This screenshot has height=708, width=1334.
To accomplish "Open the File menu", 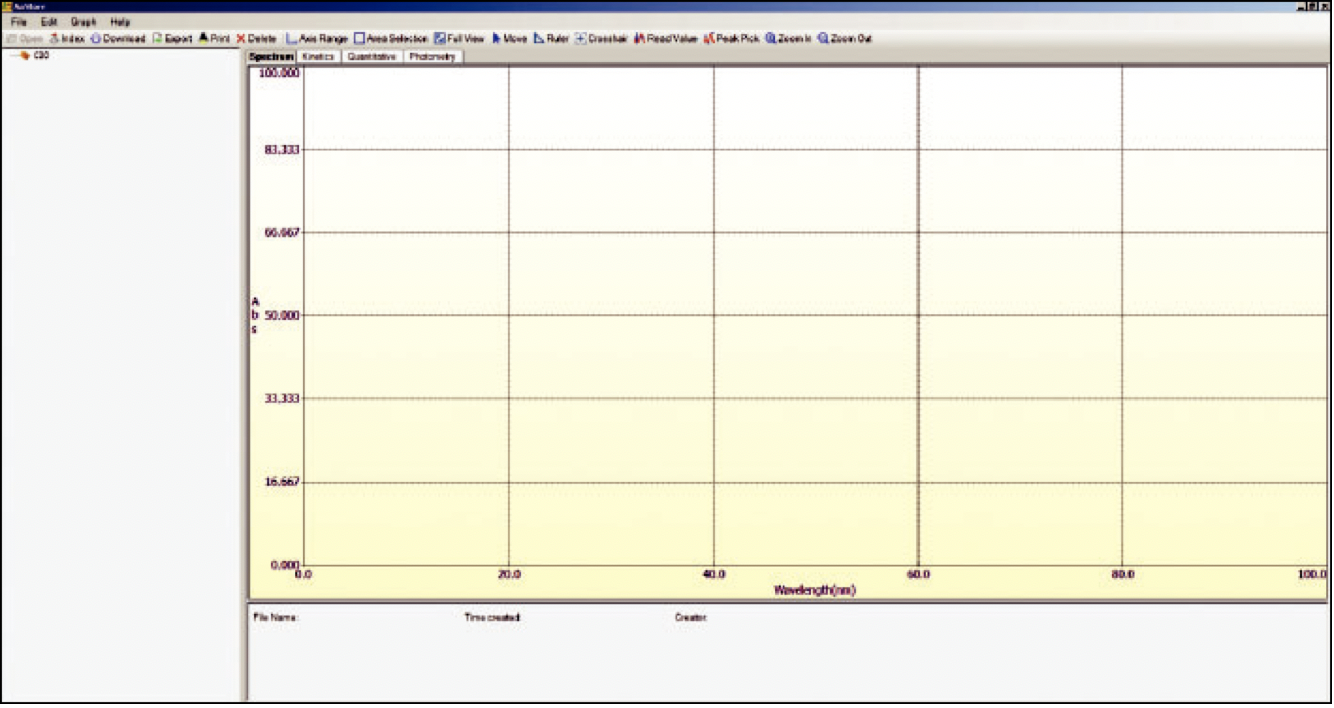I will pyautogui.click(x=19, y=22).
